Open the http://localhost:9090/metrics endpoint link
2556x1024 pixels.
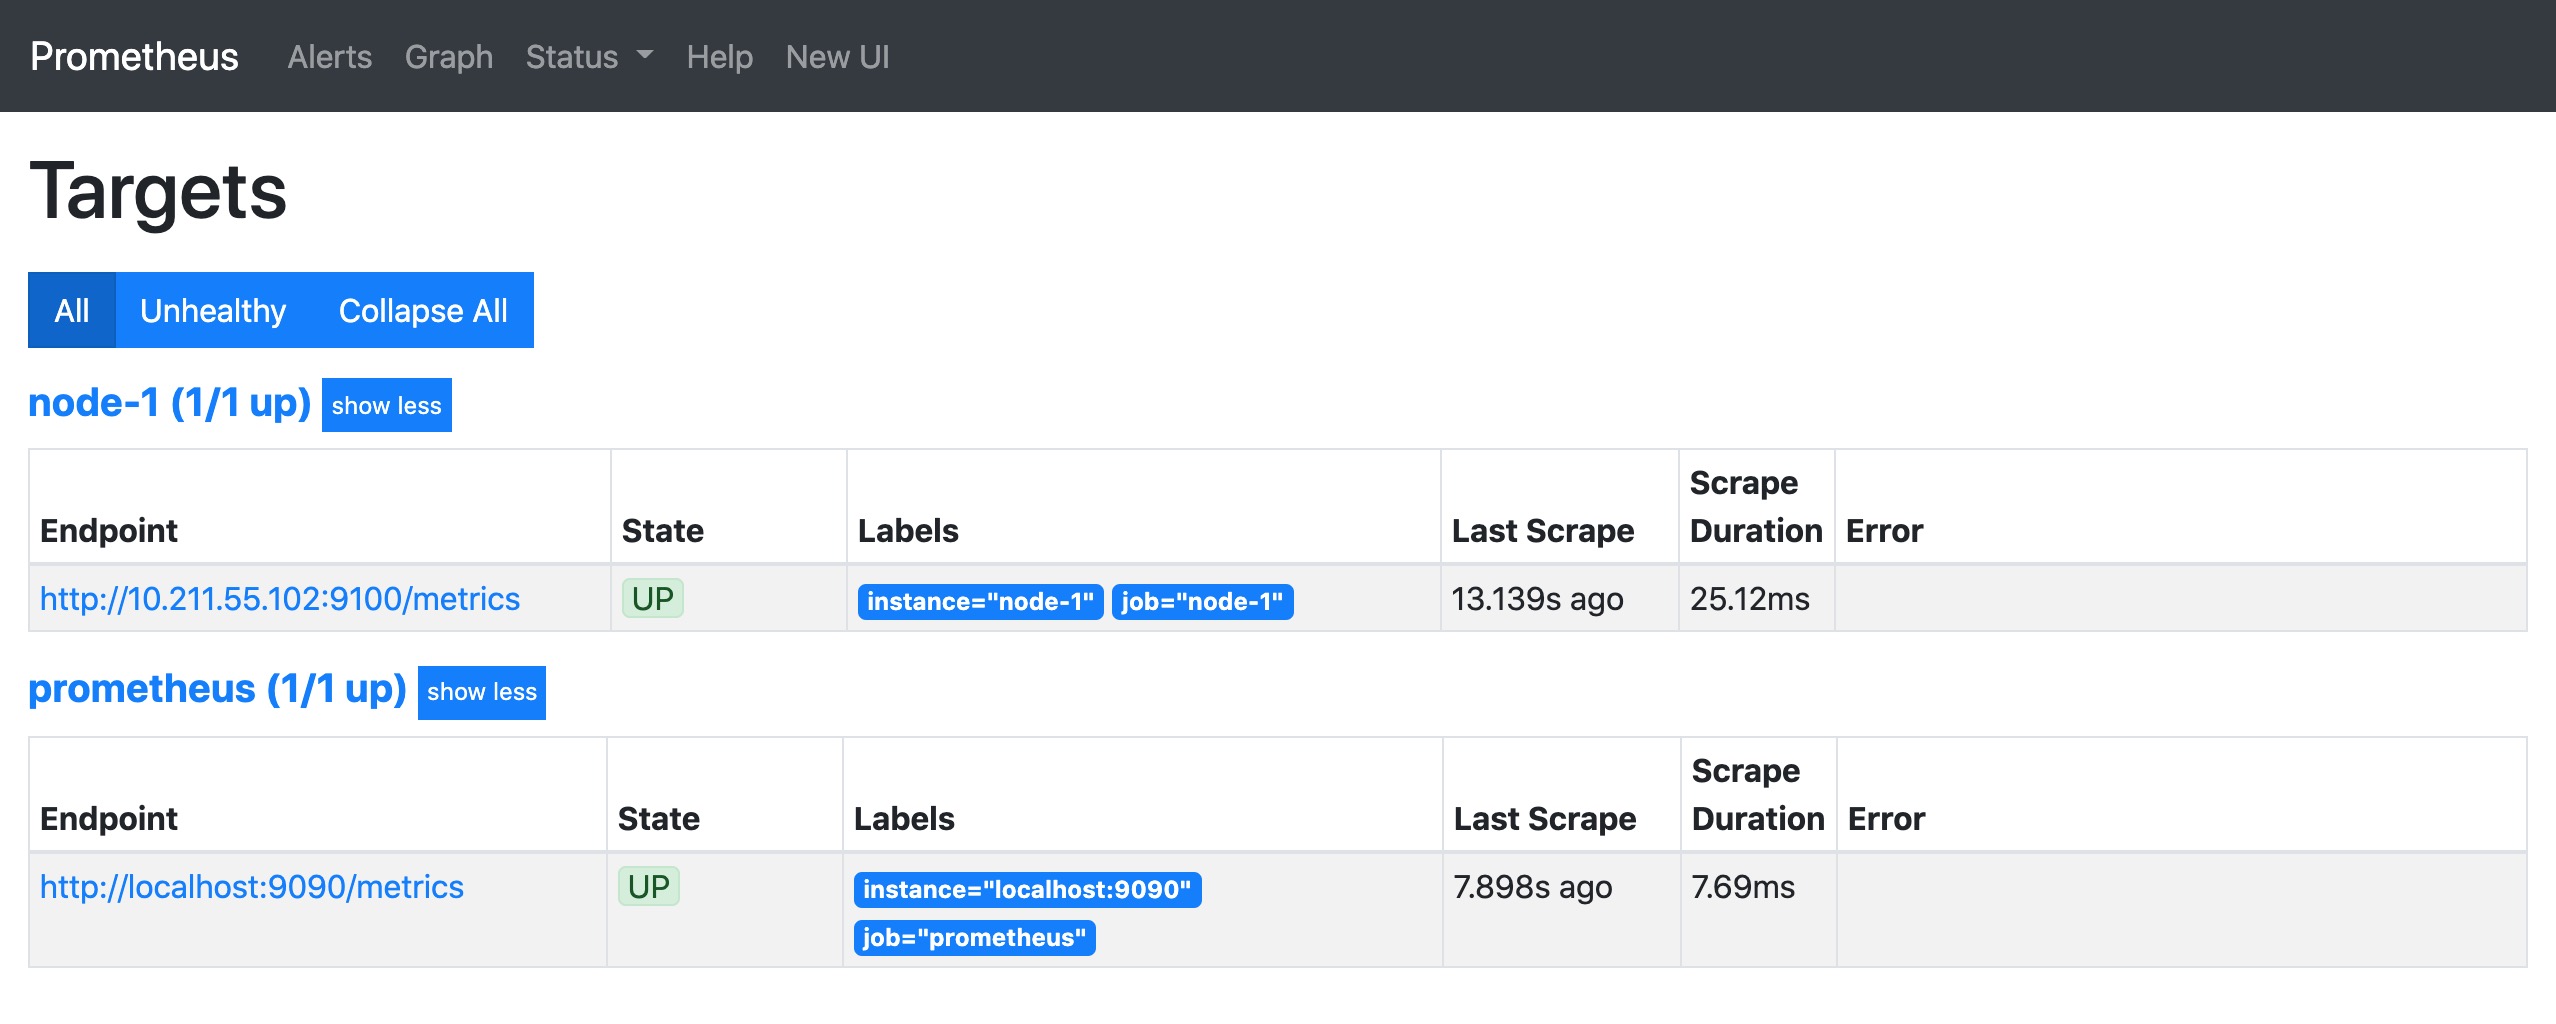point(252,886)
